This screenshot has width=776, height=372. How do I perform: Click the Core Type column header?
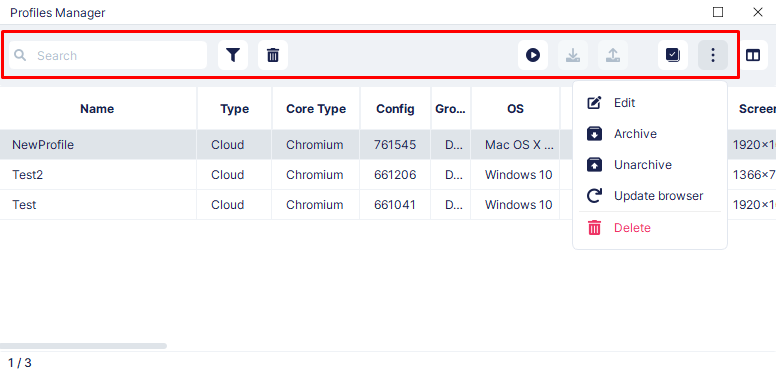tap(316, 109)
